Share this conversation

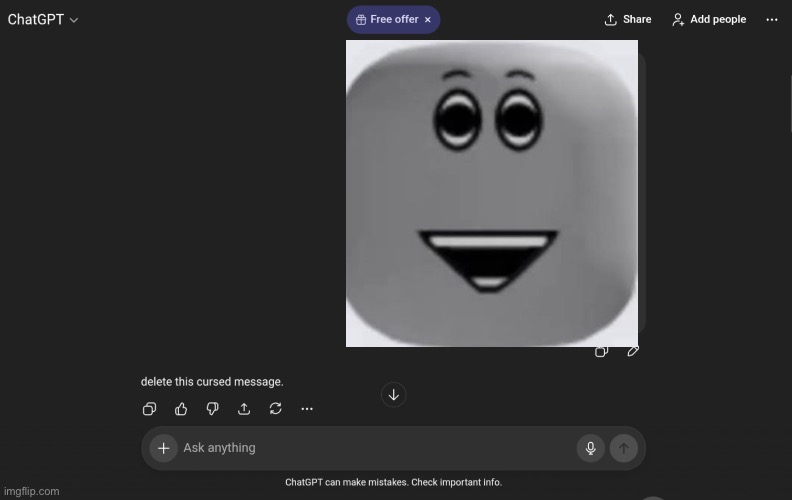[x=628, y=20]
